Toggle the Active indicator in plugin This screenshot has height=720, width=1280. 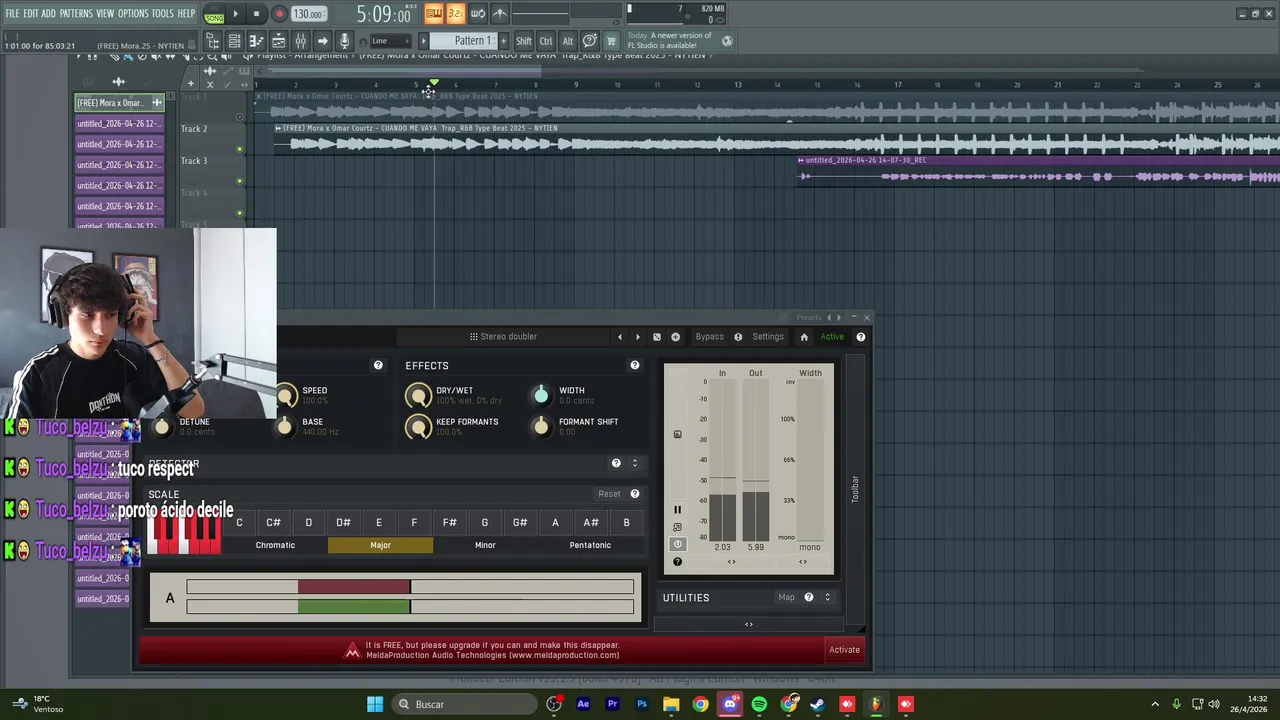(x=832, y=337)
